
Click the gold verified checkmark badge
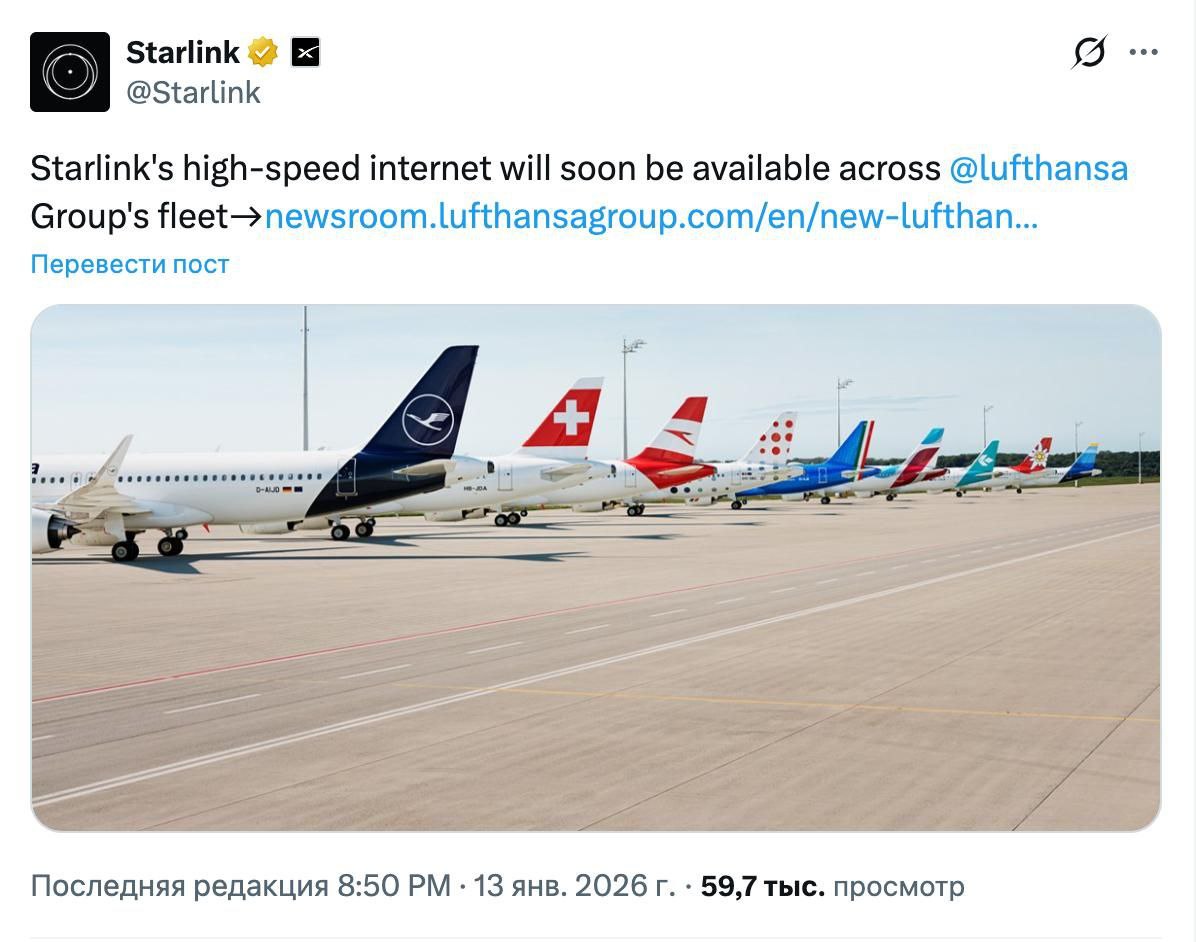pos(263,52)
